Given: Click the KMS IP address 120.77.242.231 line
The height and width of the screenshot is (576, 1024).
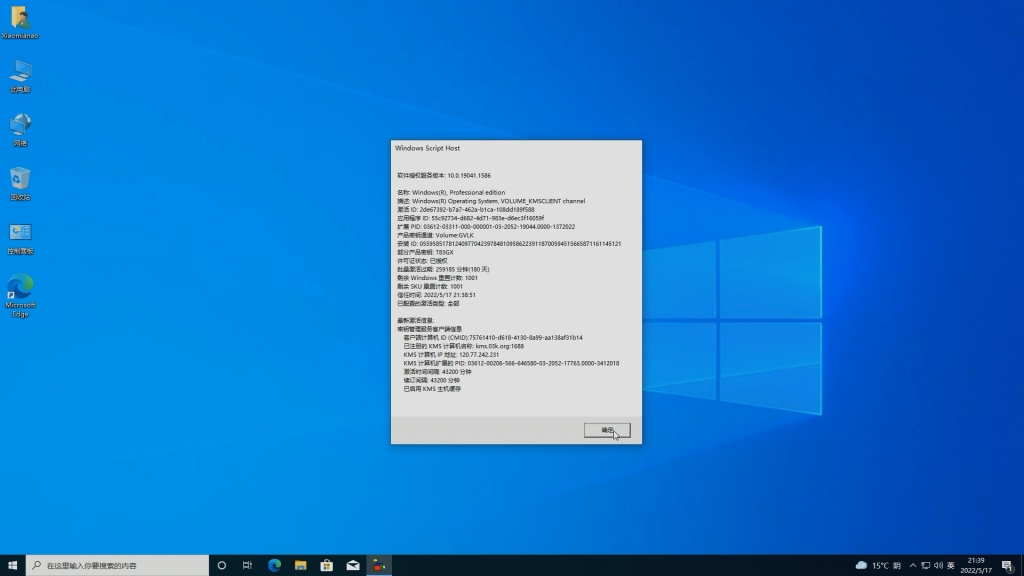Looking at the screenshot, I should tap(451, 355).
